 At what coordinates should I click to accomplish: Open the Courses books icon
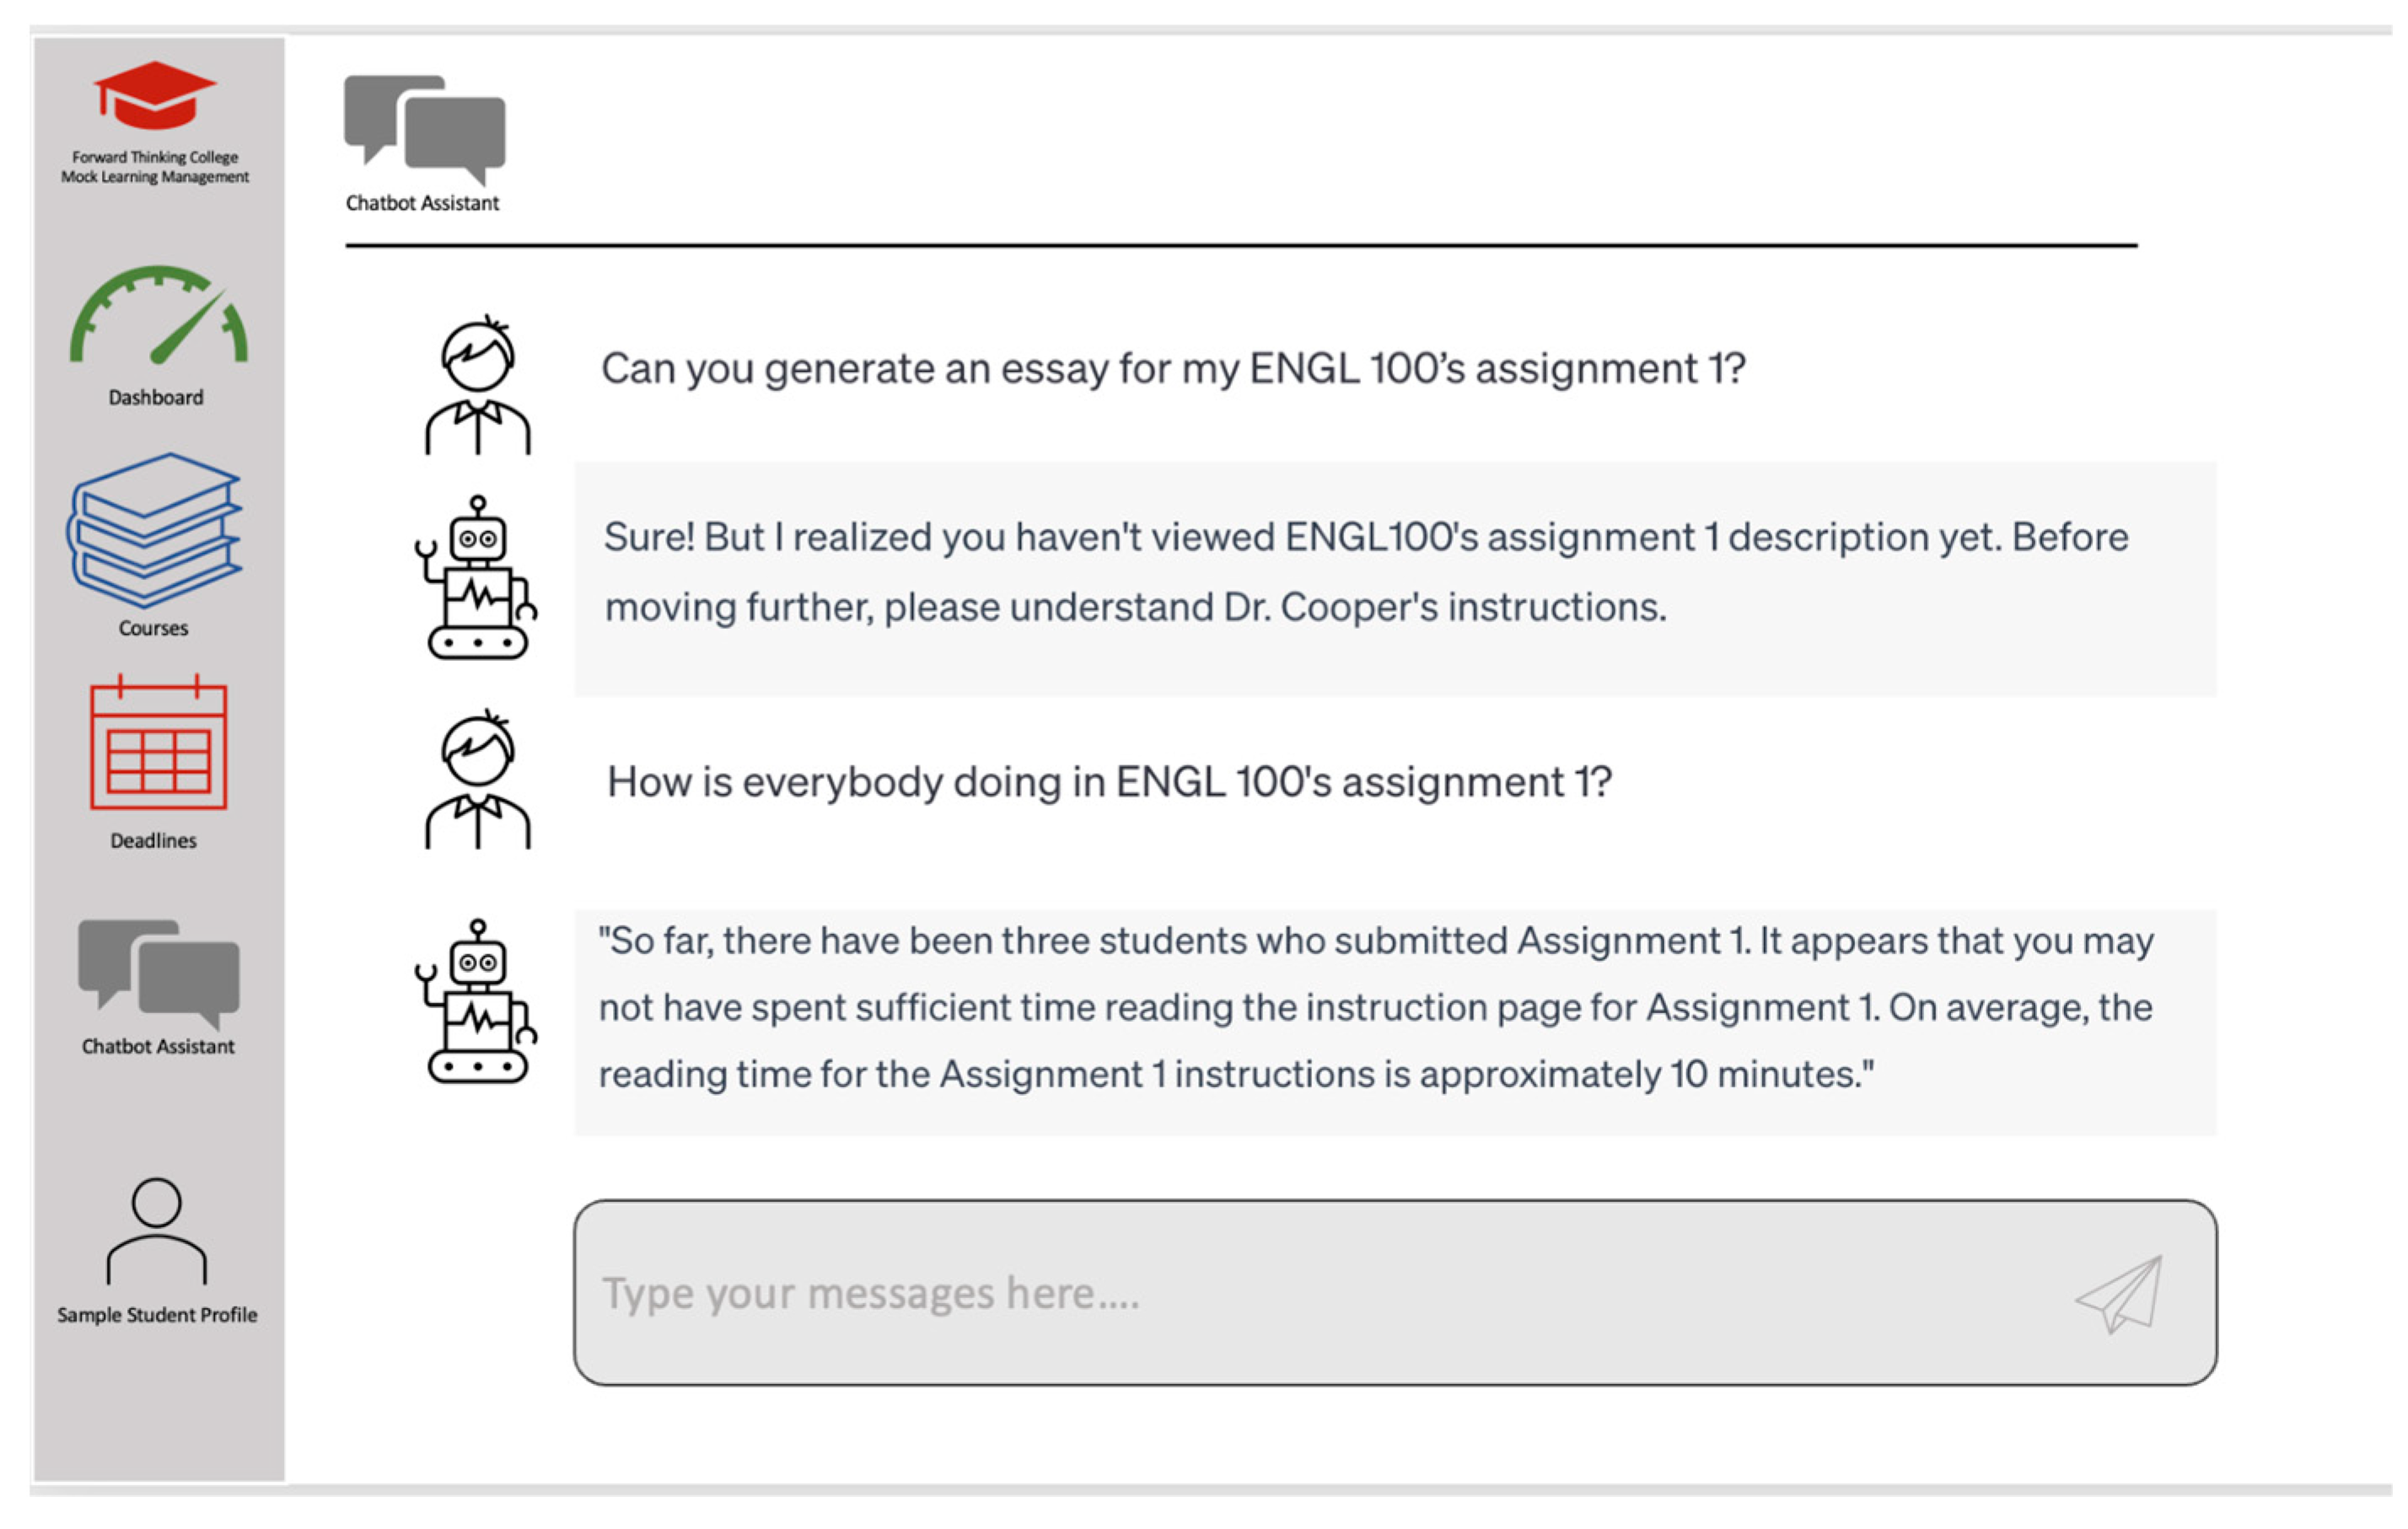[x=155, y=529]
